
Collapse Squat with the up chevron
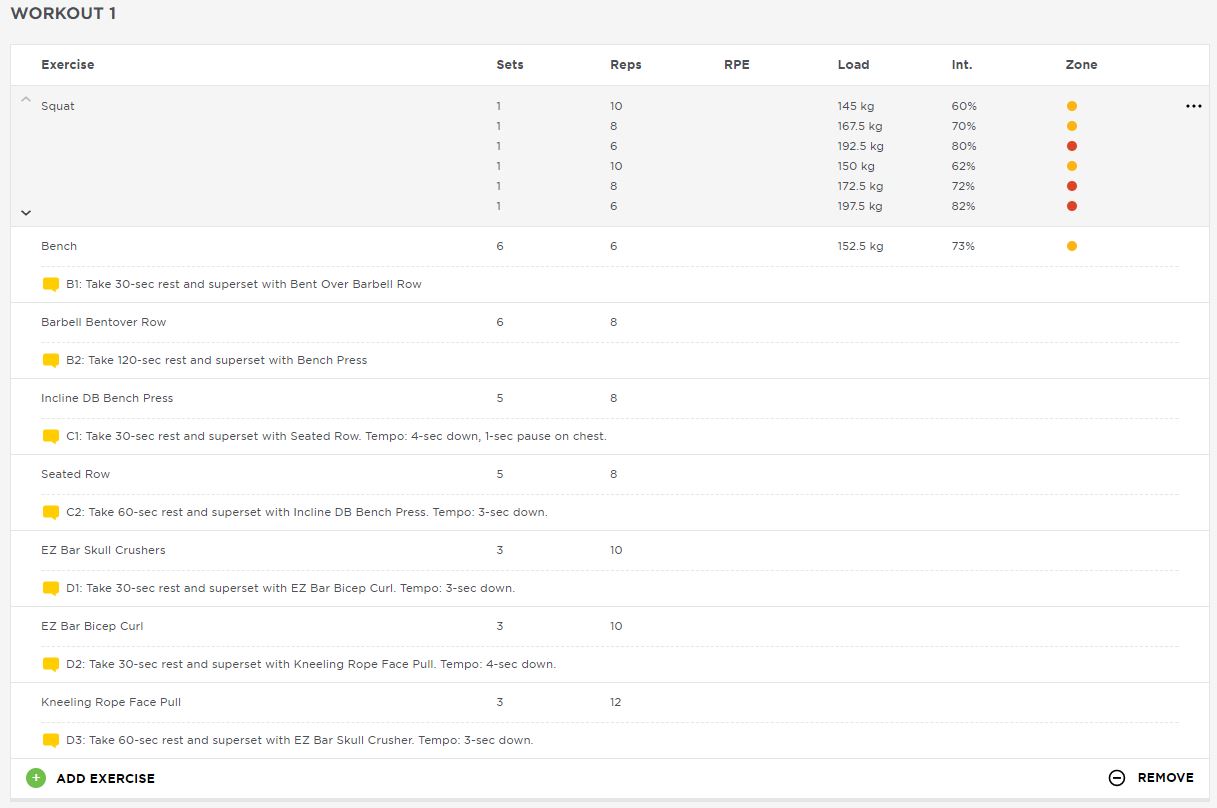point(26,100)
